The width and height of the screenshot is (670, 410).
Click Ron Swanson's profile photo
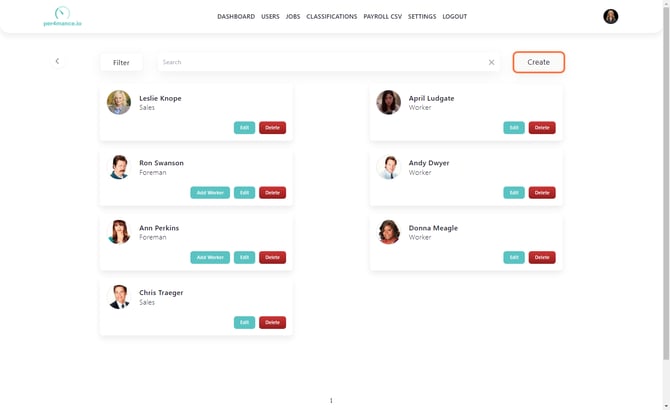[x=119, y=167]
